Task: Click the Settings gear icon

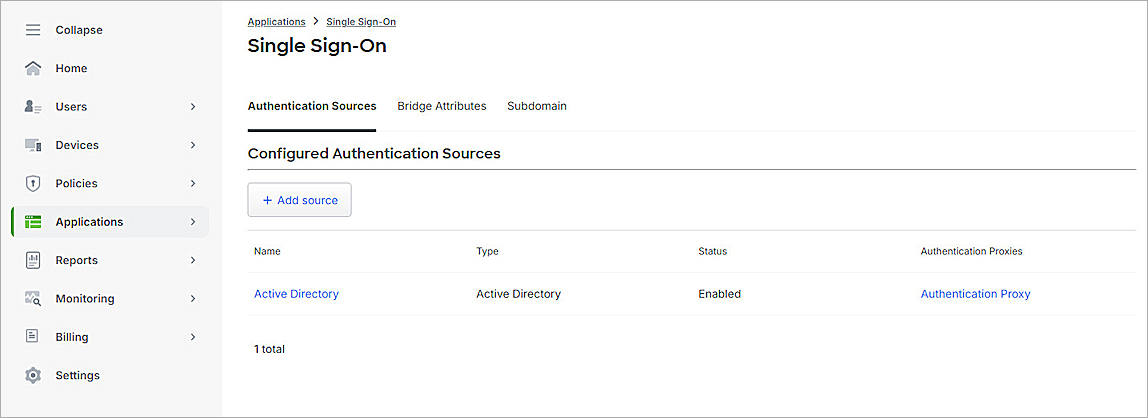Action: 33,376
